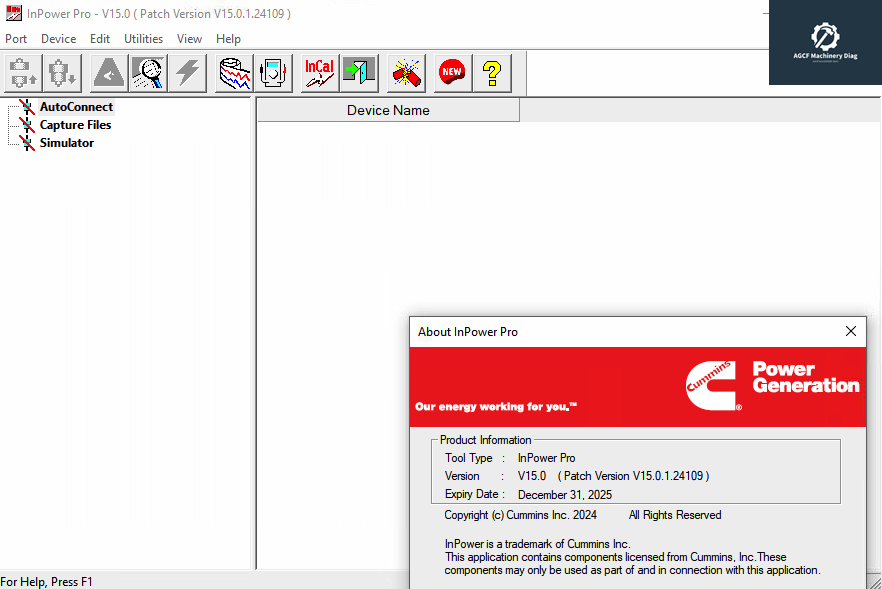
Task: Select Capture Files in the tree
Action: pos(75,125)
